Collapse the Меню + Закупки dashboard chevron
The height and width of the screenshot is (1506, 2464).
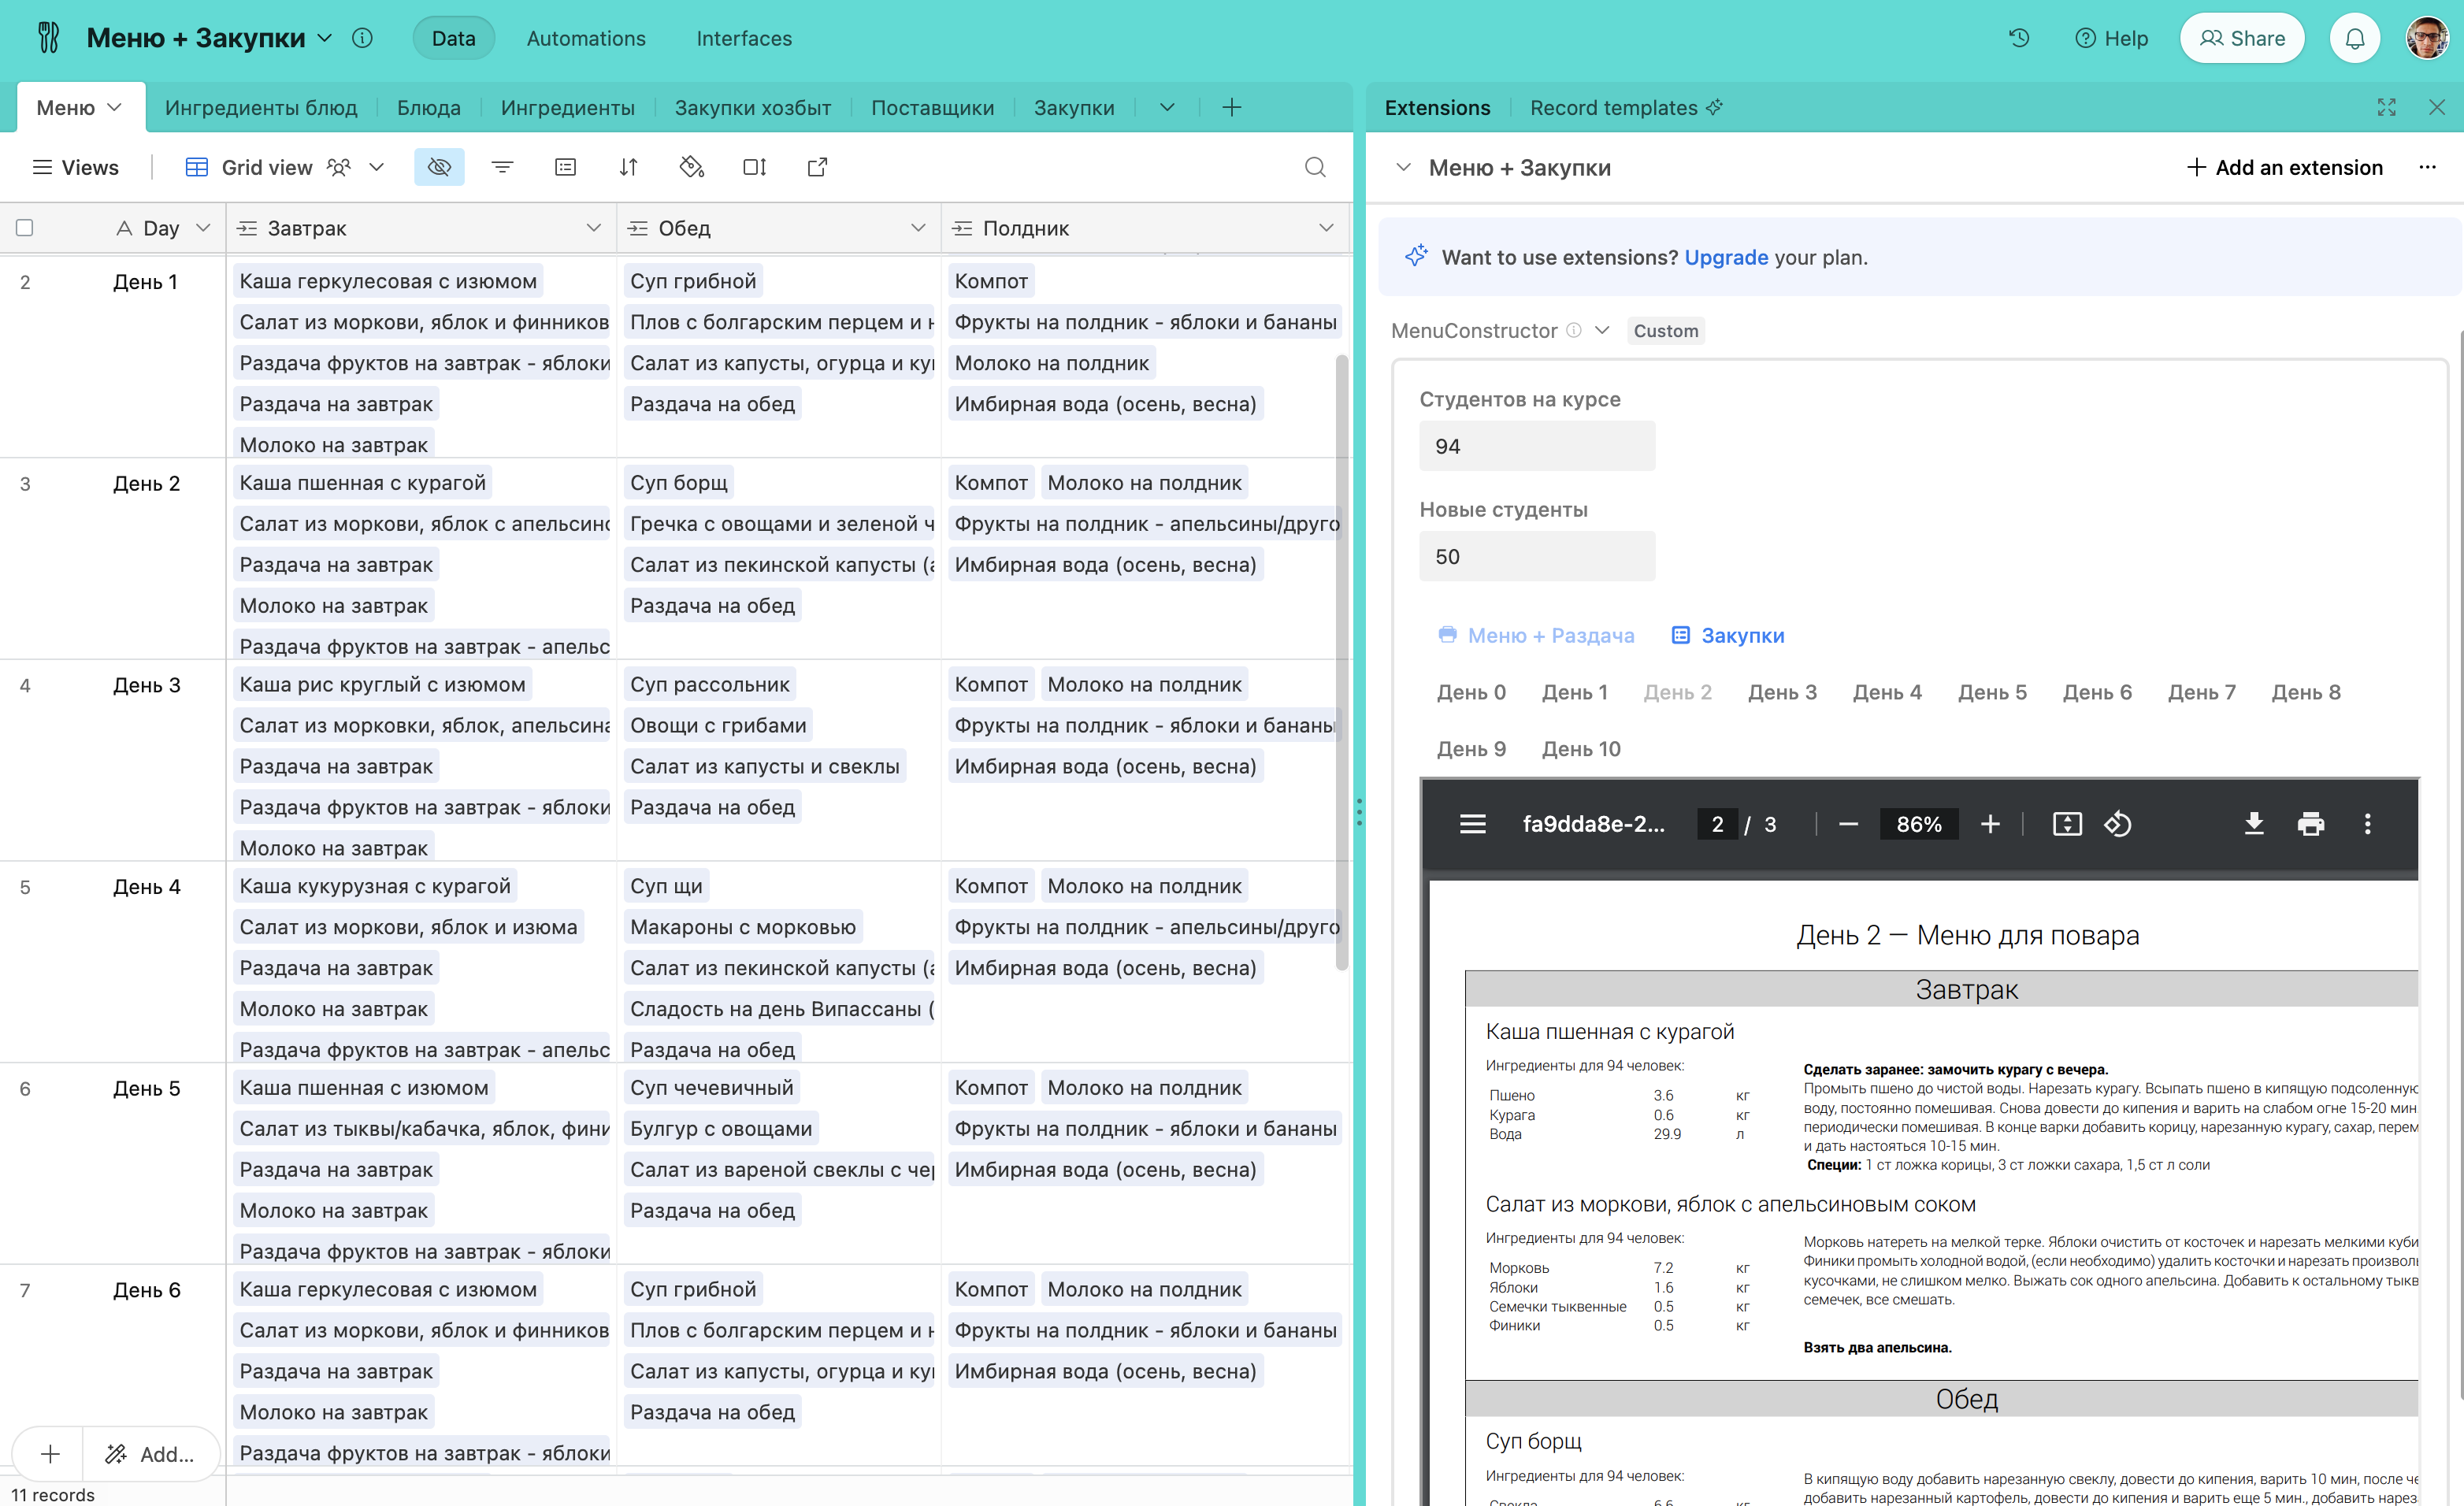coord(1404,167)
